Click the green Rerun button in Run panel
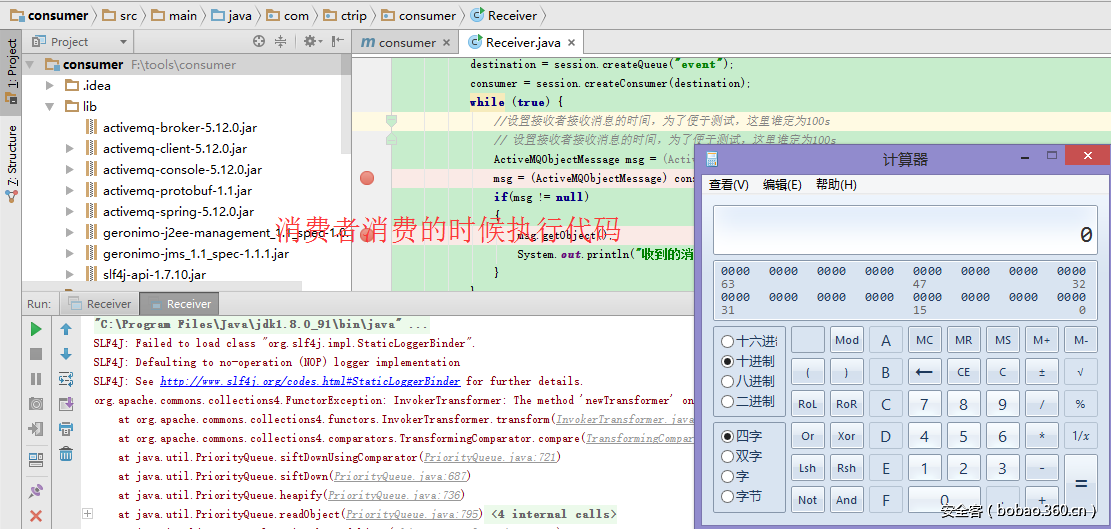Image resolution: width=1111 pixels, height=529 pixels. click(36, 329)
